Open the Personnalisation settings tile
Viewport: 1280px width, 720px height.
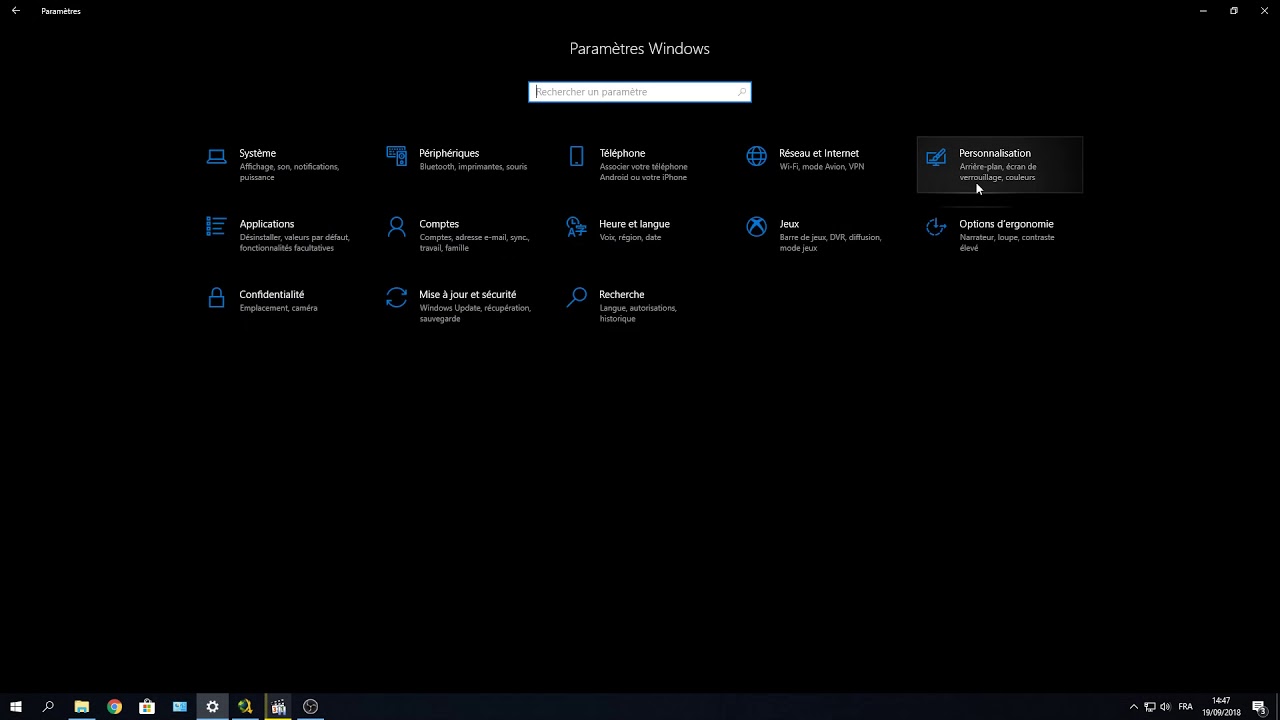[x=1000, y=165]
